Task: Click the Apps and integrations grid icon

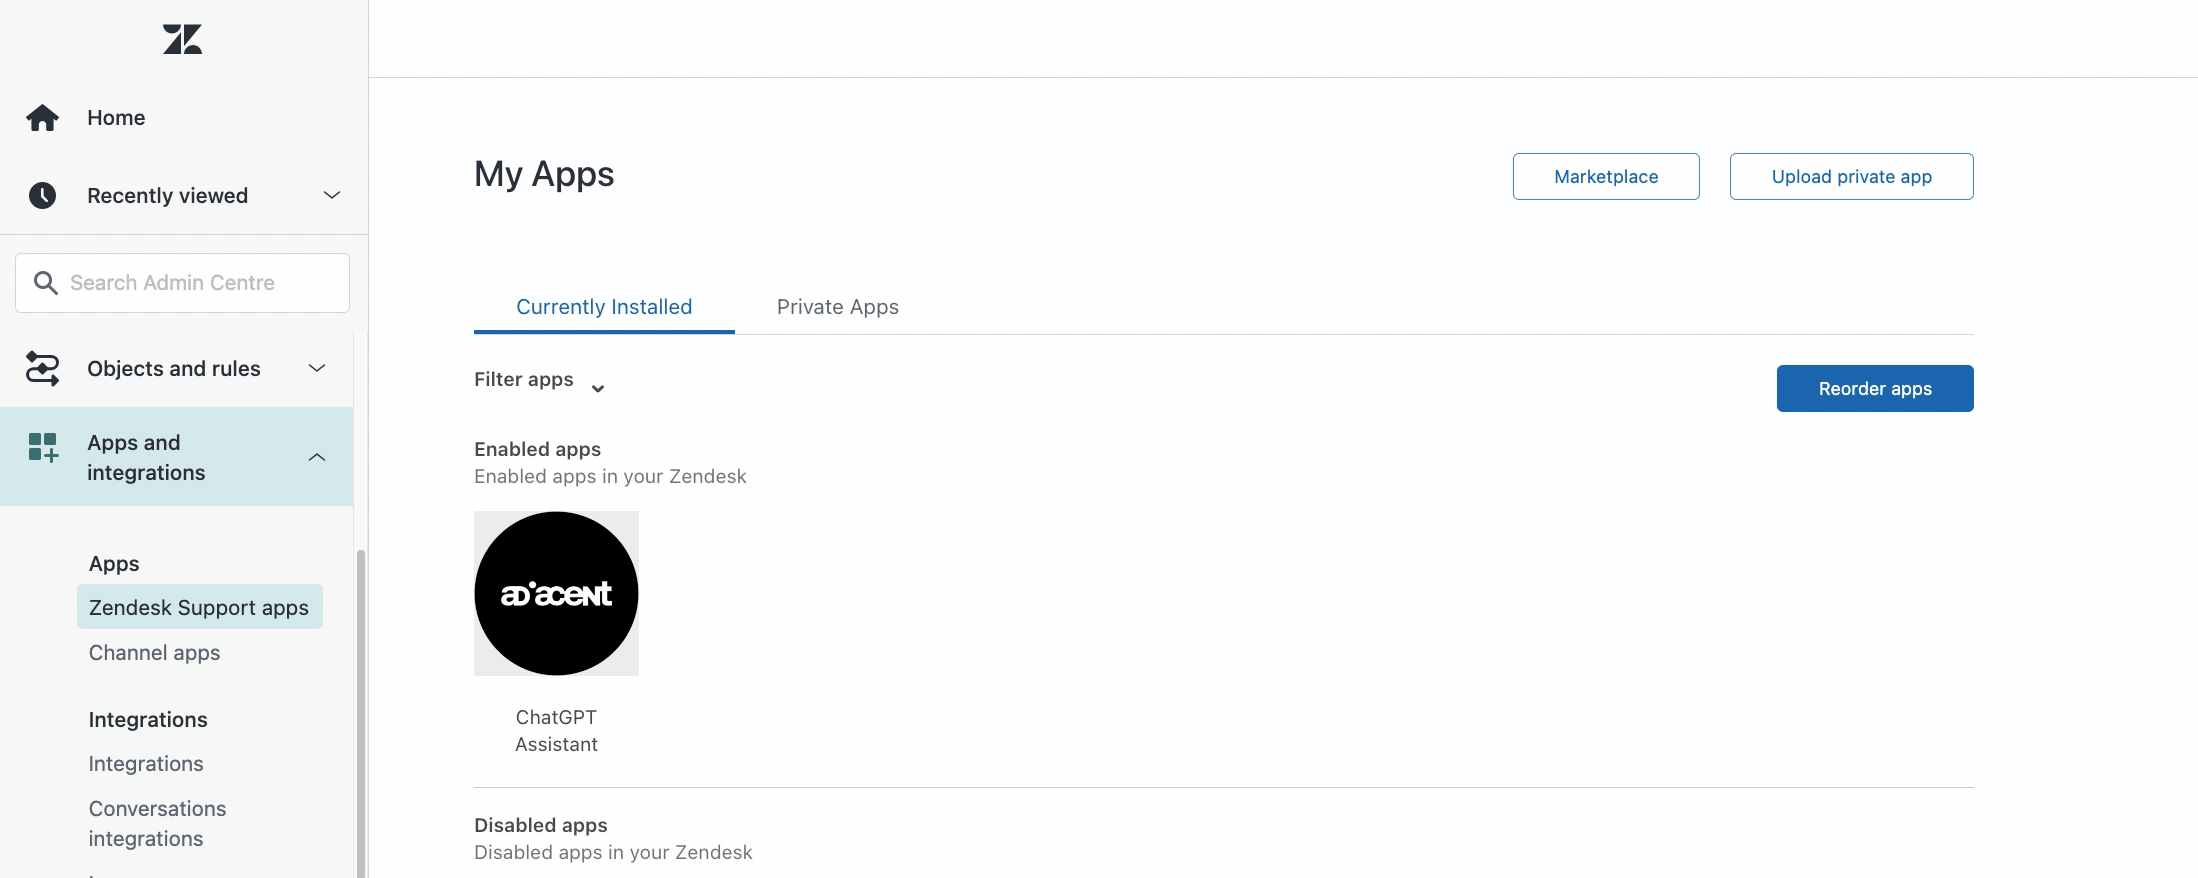Action: click(x=42, y=447)
